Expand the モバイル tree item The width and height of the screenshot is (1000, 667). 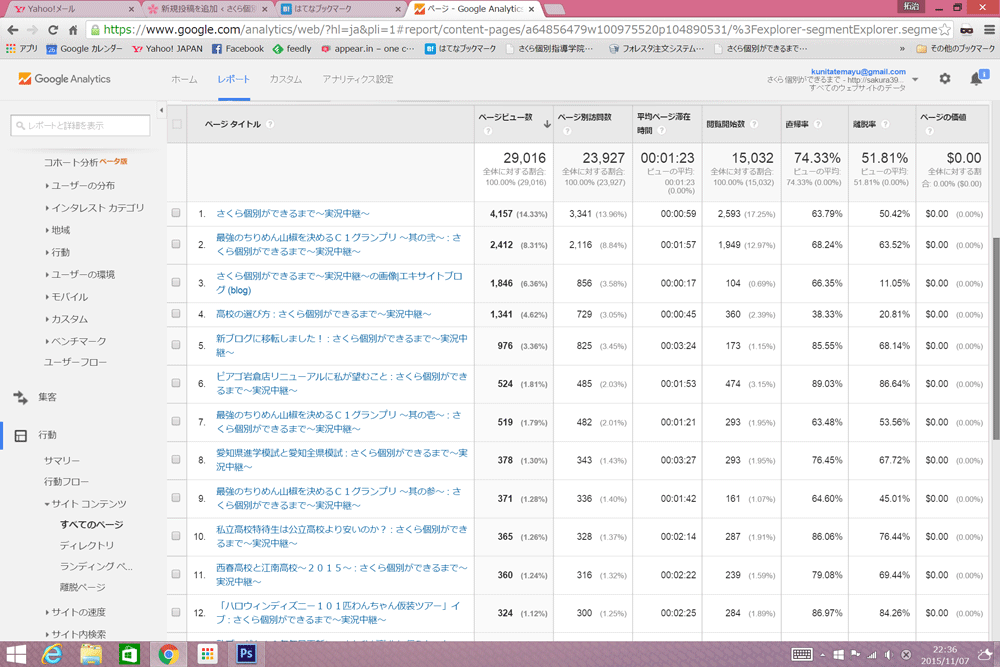(69, 297)
